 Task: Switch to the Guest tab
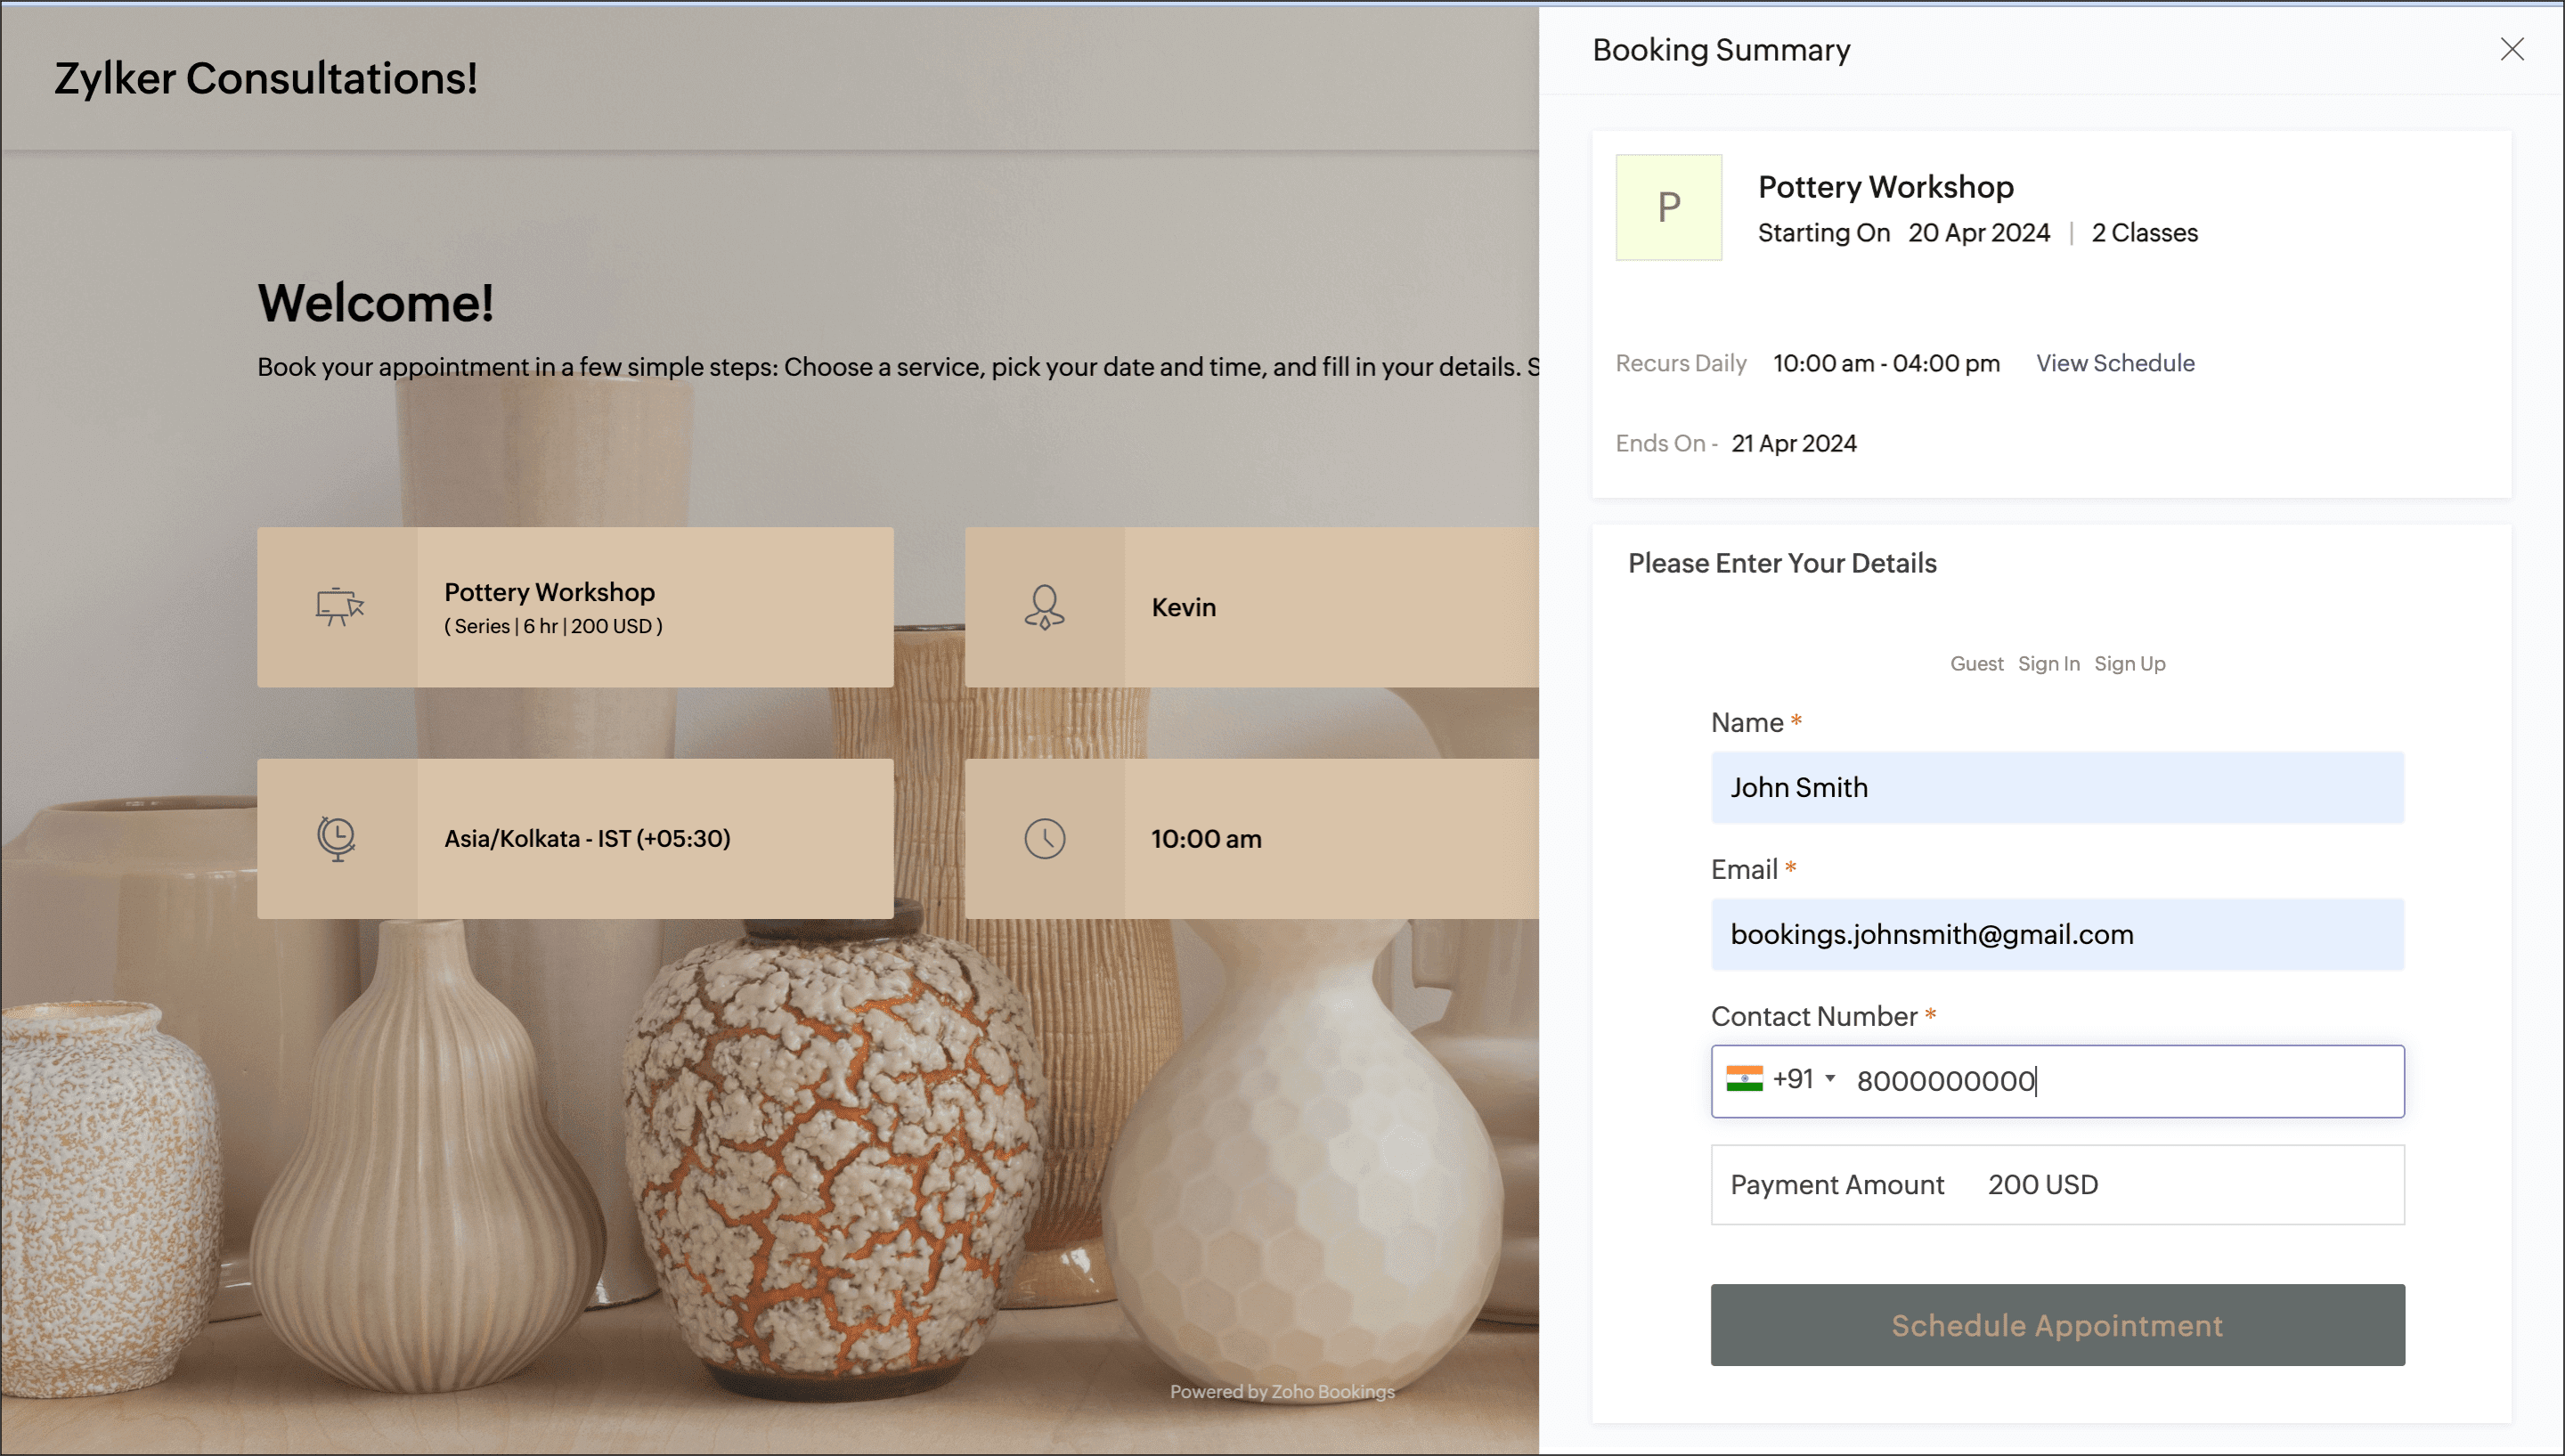1976,664
